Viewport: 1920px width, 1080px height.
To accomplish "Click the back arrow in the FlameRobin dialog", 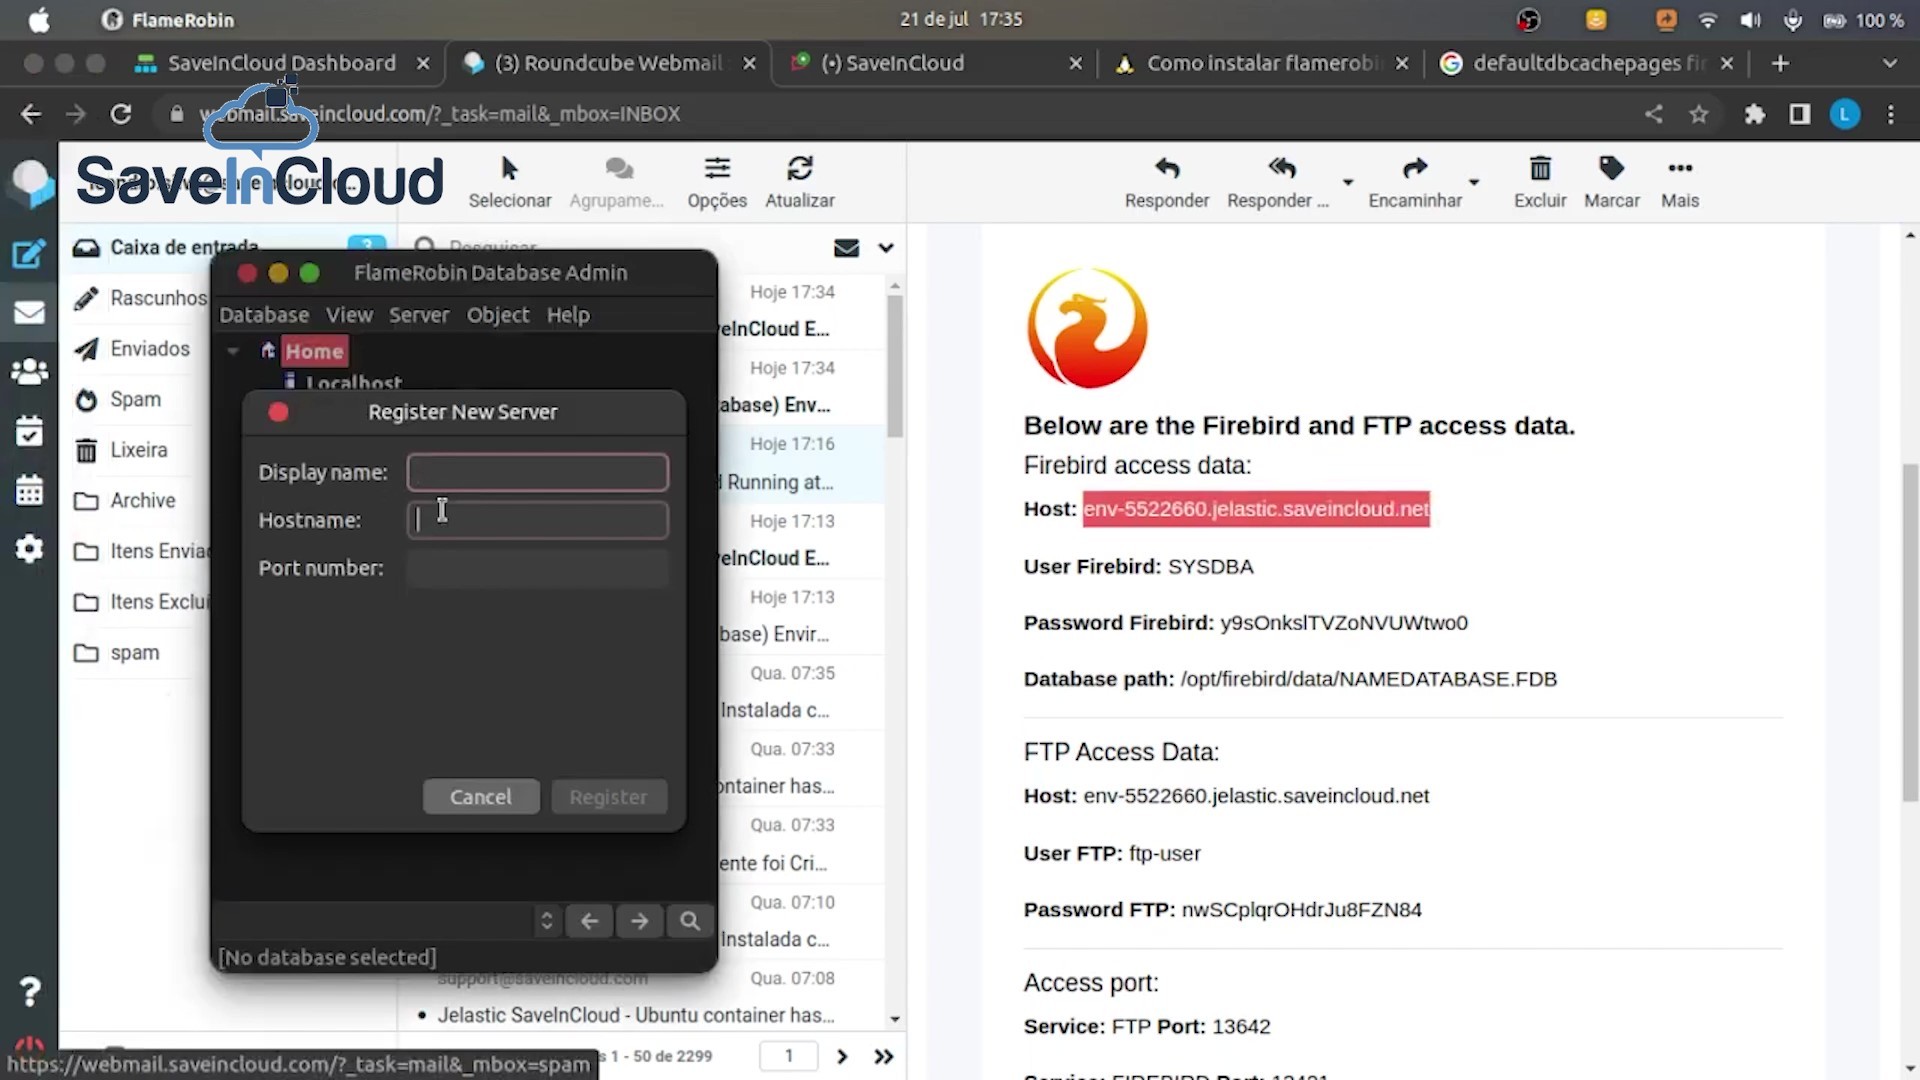I will tap(589, 920).
